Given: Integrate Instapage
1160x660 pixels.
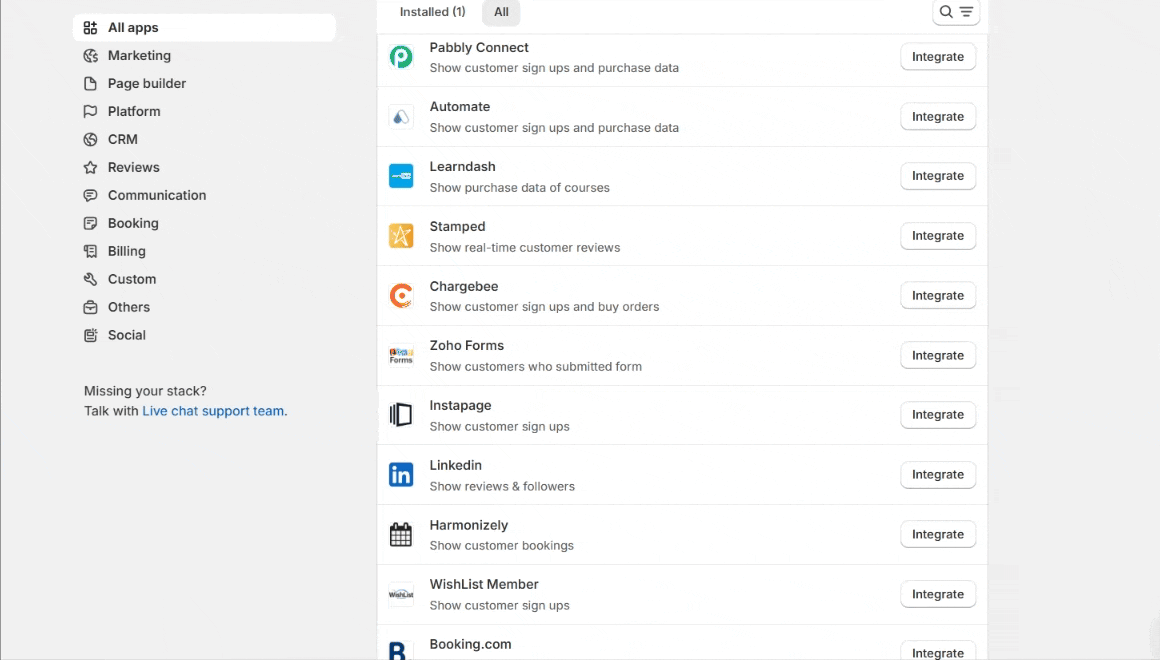Looking at the screenshot, I should tap(937, 415).
